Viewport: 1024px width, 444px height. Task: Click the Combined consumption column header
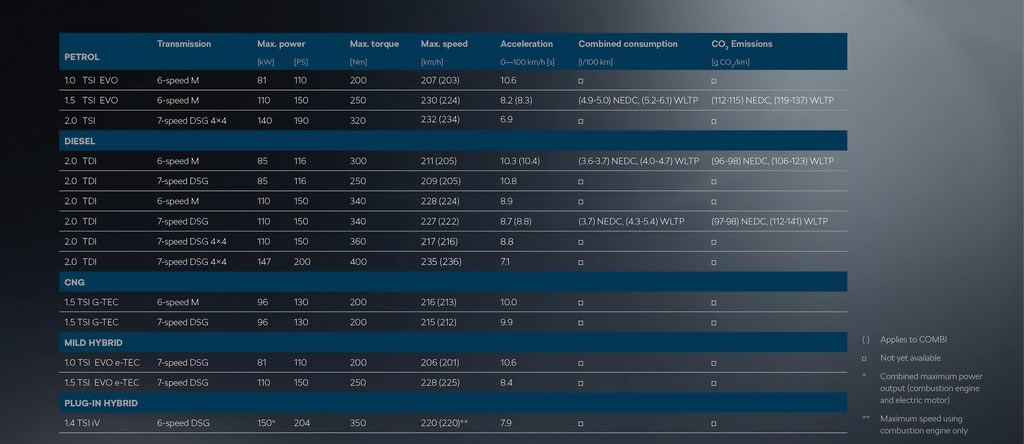(x=628, y=44)
